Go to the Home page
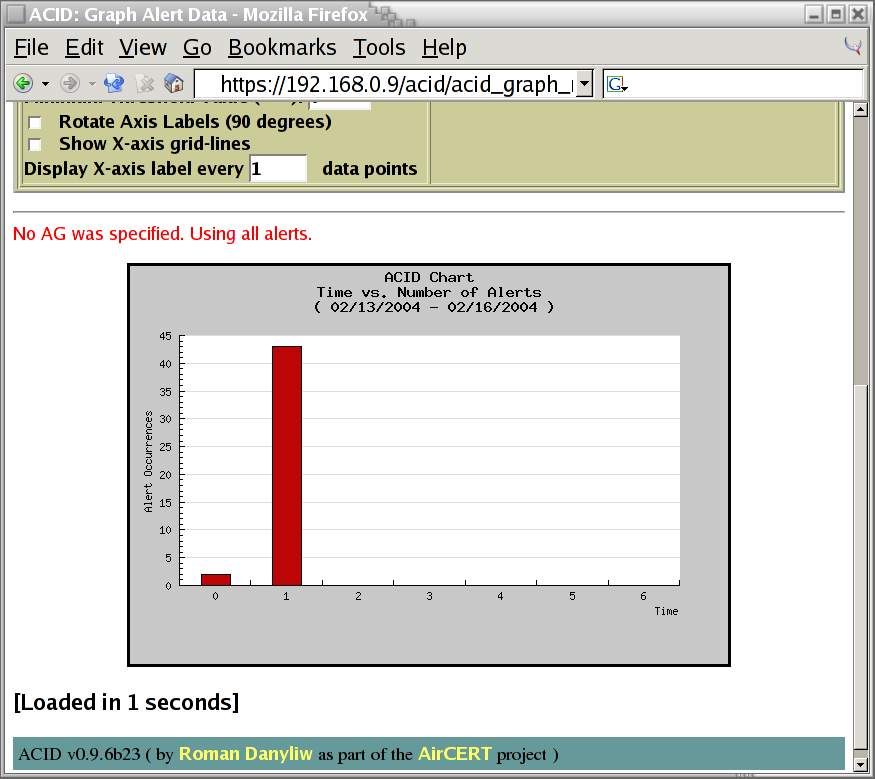Viewport: 875px width, 779px height. (x=174, y=83)
